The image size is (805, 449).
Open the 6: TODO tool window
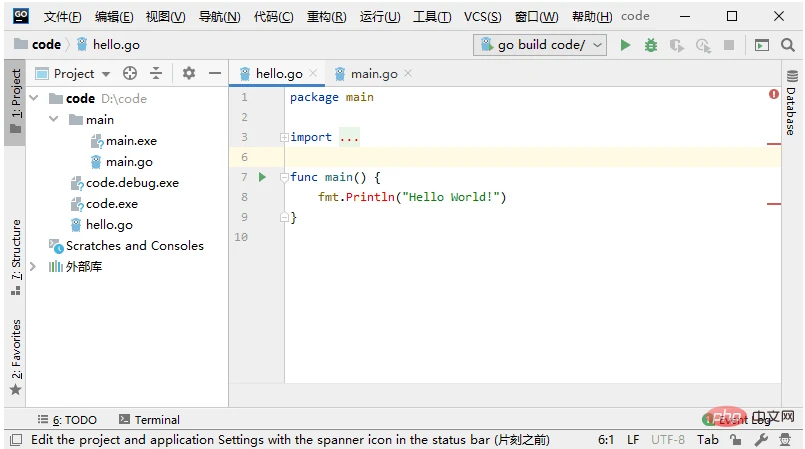67,420
